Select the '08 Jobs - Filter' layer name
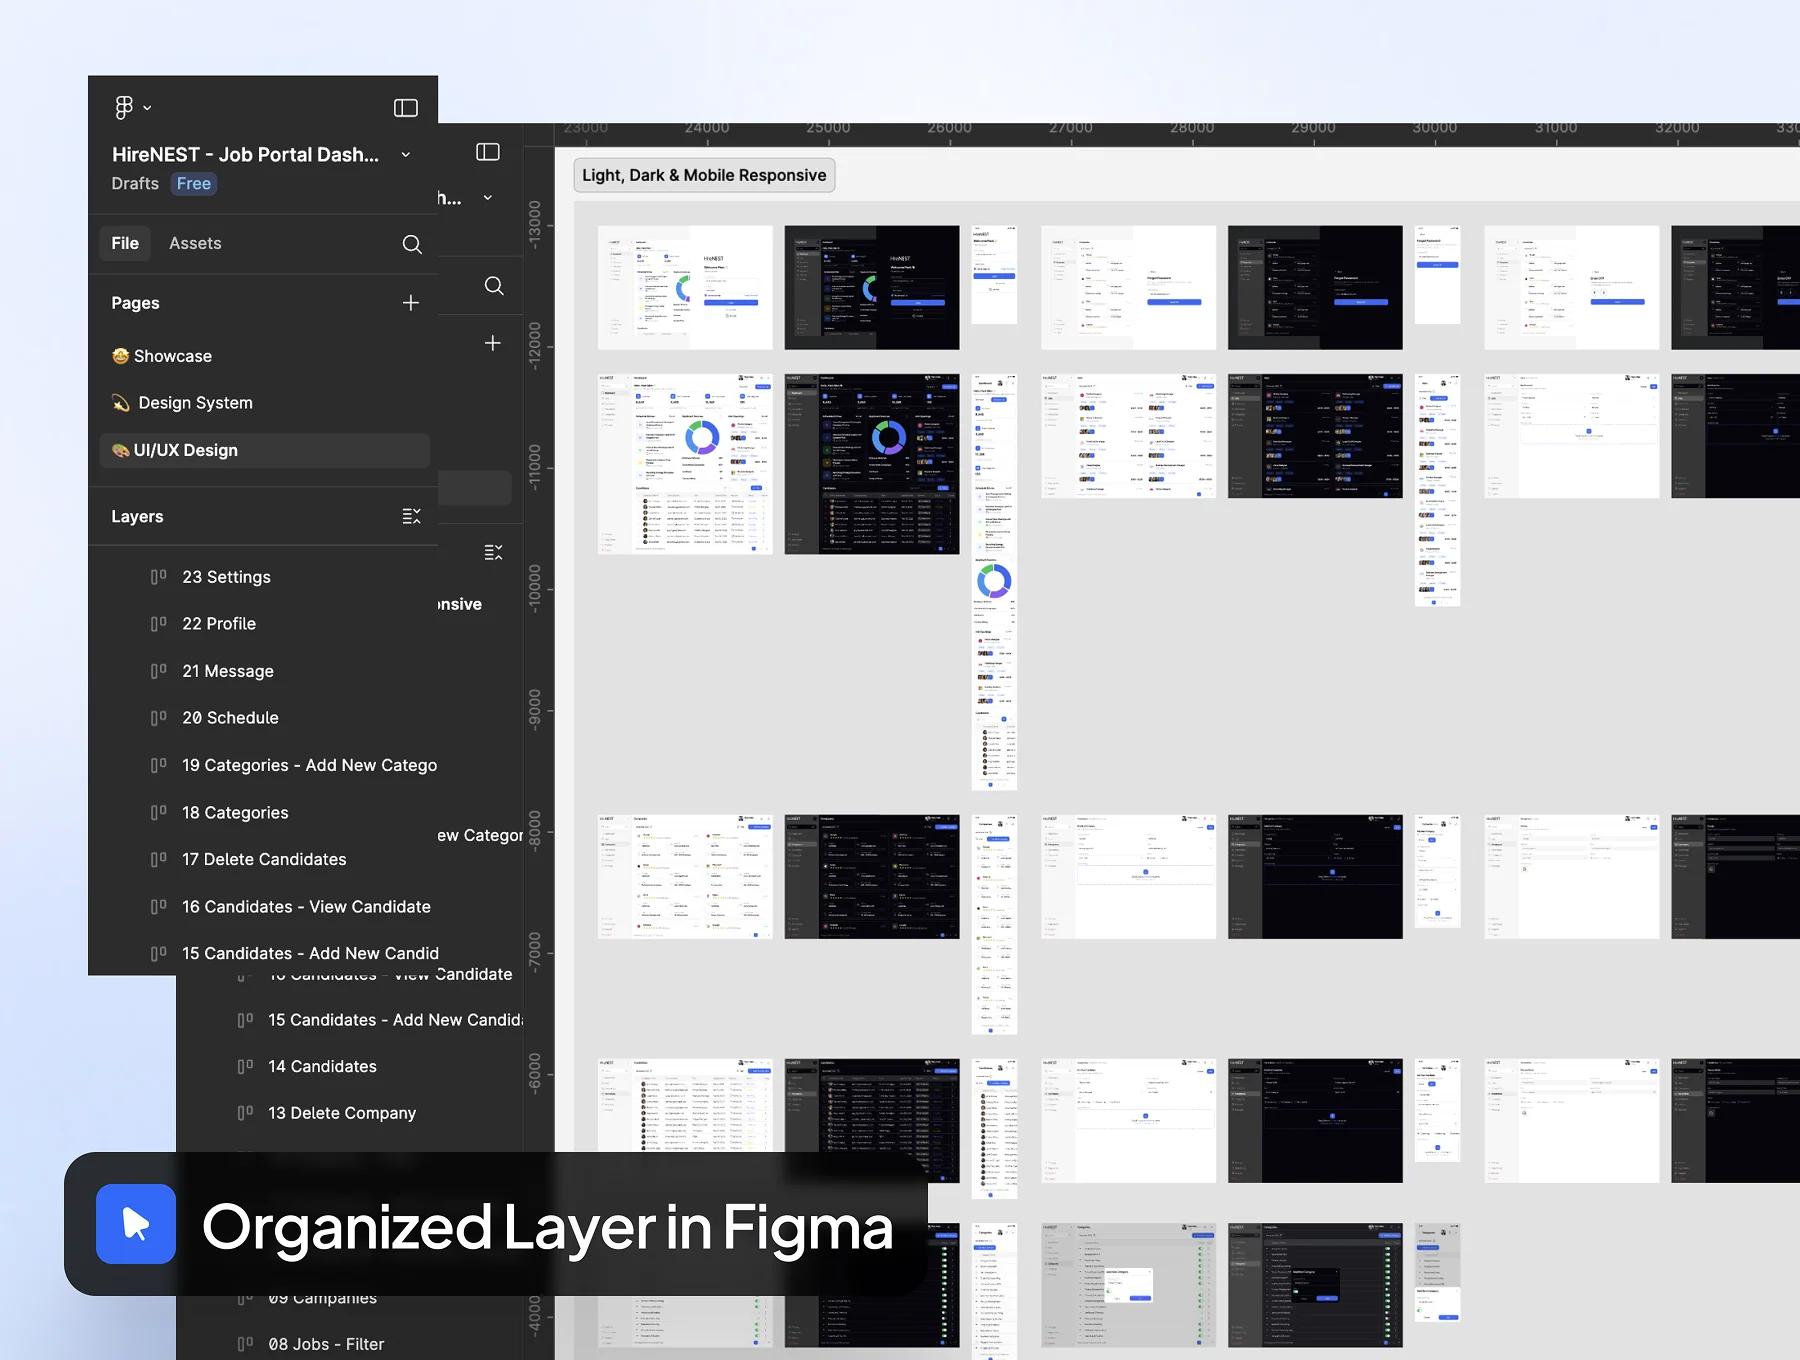Screen dimensions: 1800x1360 click(x=326, y=1345)
